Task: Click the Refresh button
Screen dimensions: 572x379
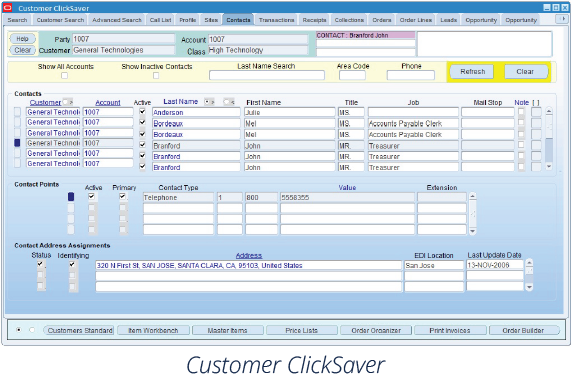Action: coord(472,71)
